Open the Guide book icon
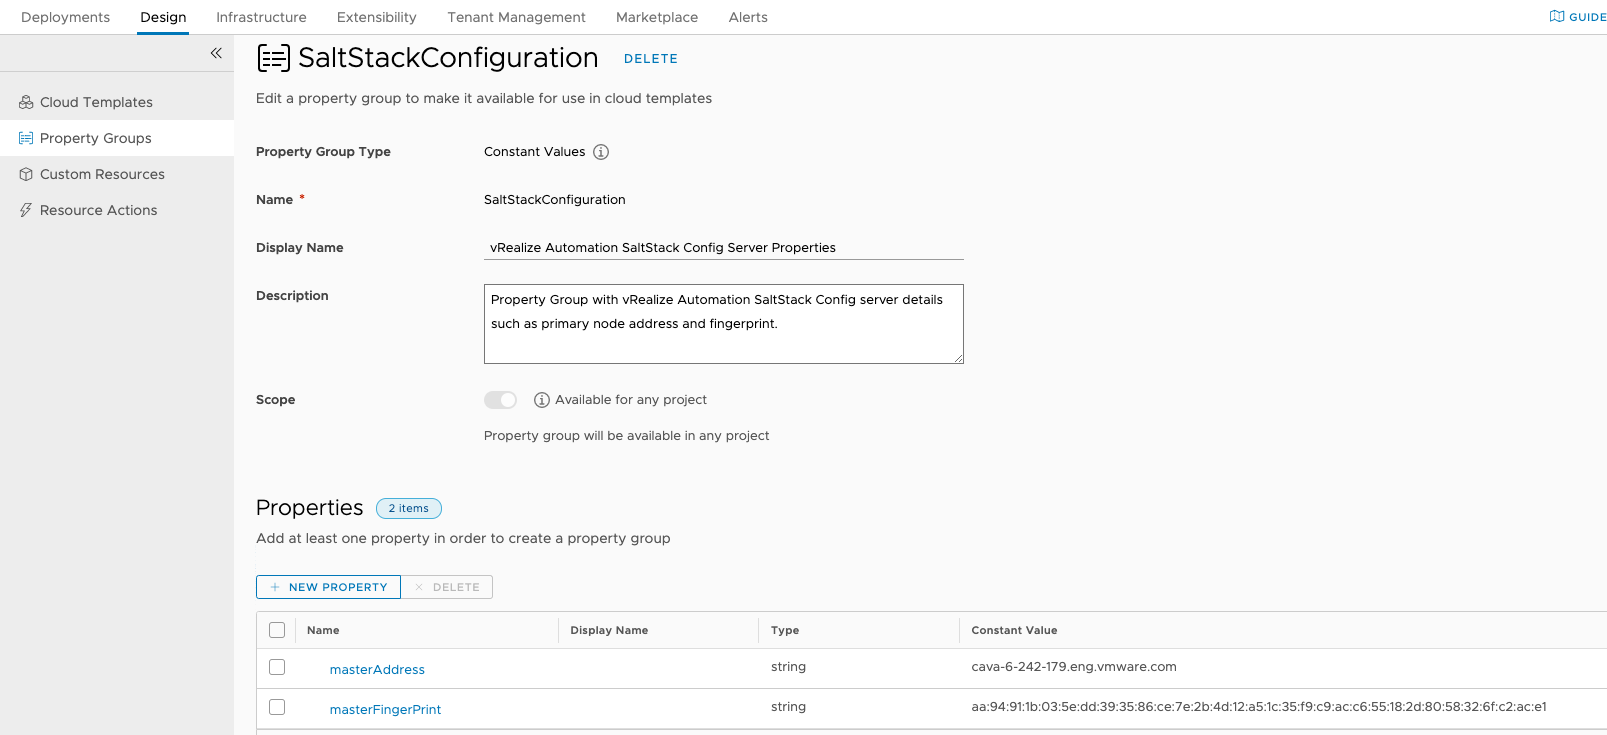1607x735 pixels. coord(1557,16)
